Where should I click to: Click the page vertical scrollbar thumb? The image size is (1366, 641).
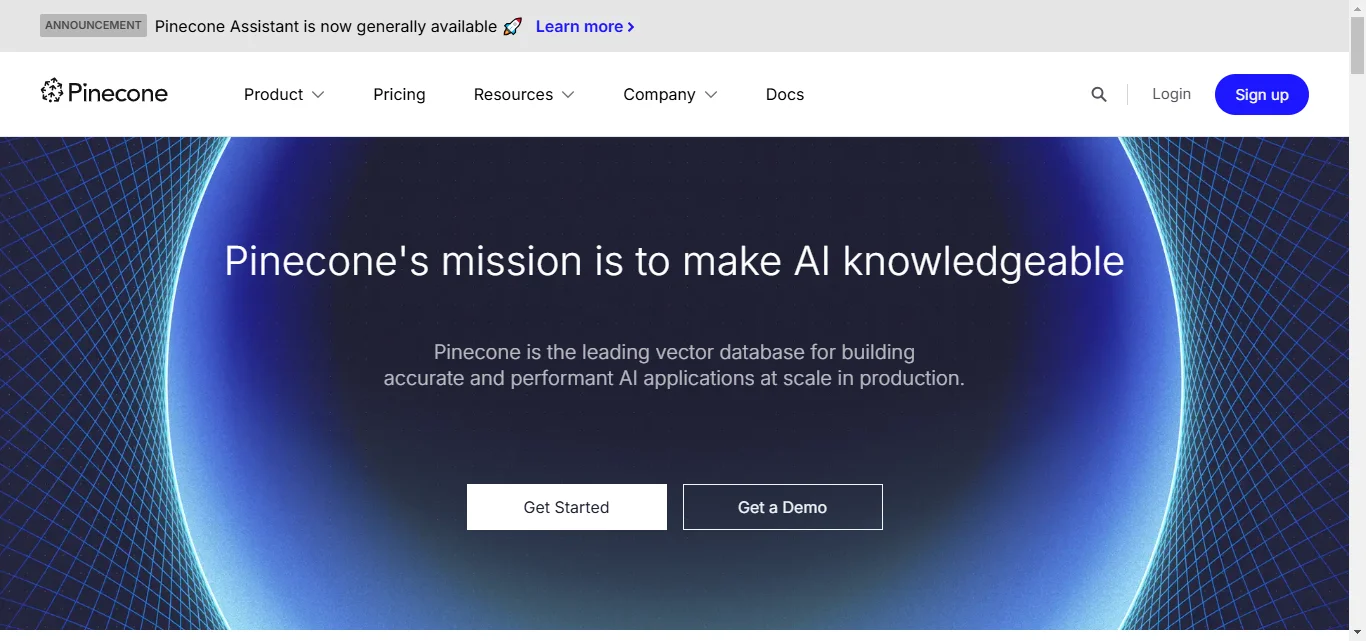point(1357,46)
